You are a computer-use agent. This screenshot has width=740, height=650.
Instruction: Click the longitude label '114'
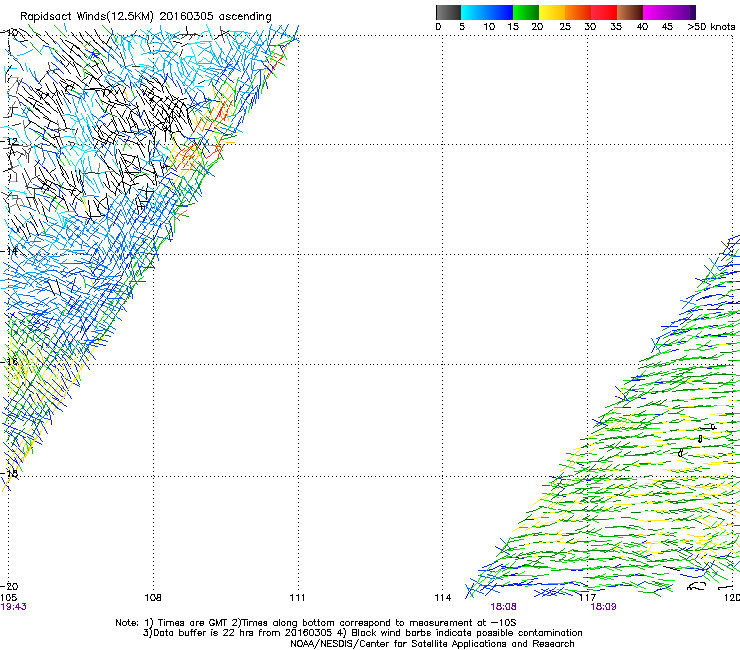pos(443,598)
